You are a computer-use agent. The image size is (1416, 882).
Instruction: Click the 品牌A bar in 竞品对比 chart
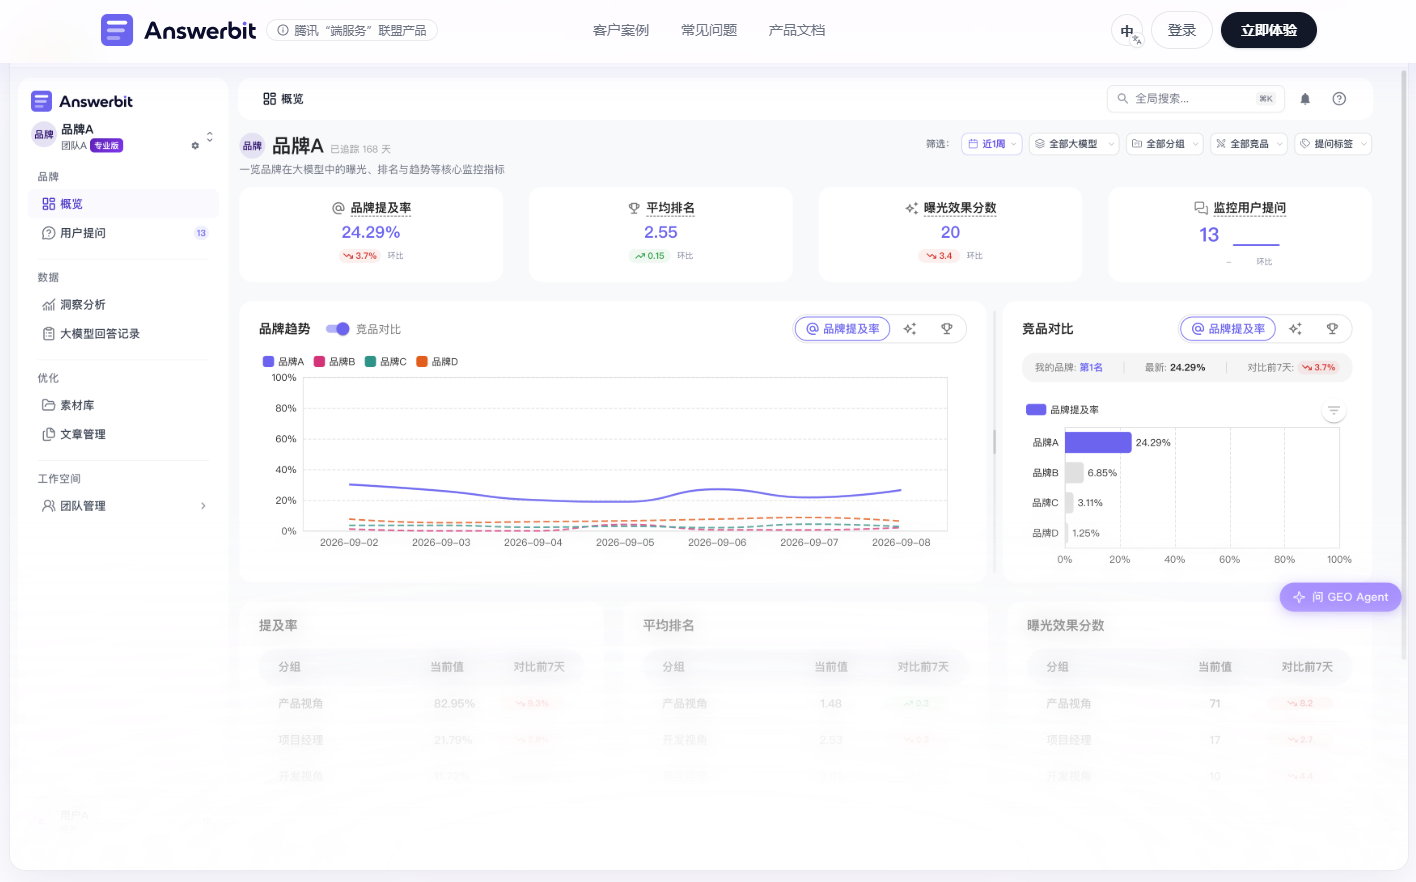(x=1098, y=442)
